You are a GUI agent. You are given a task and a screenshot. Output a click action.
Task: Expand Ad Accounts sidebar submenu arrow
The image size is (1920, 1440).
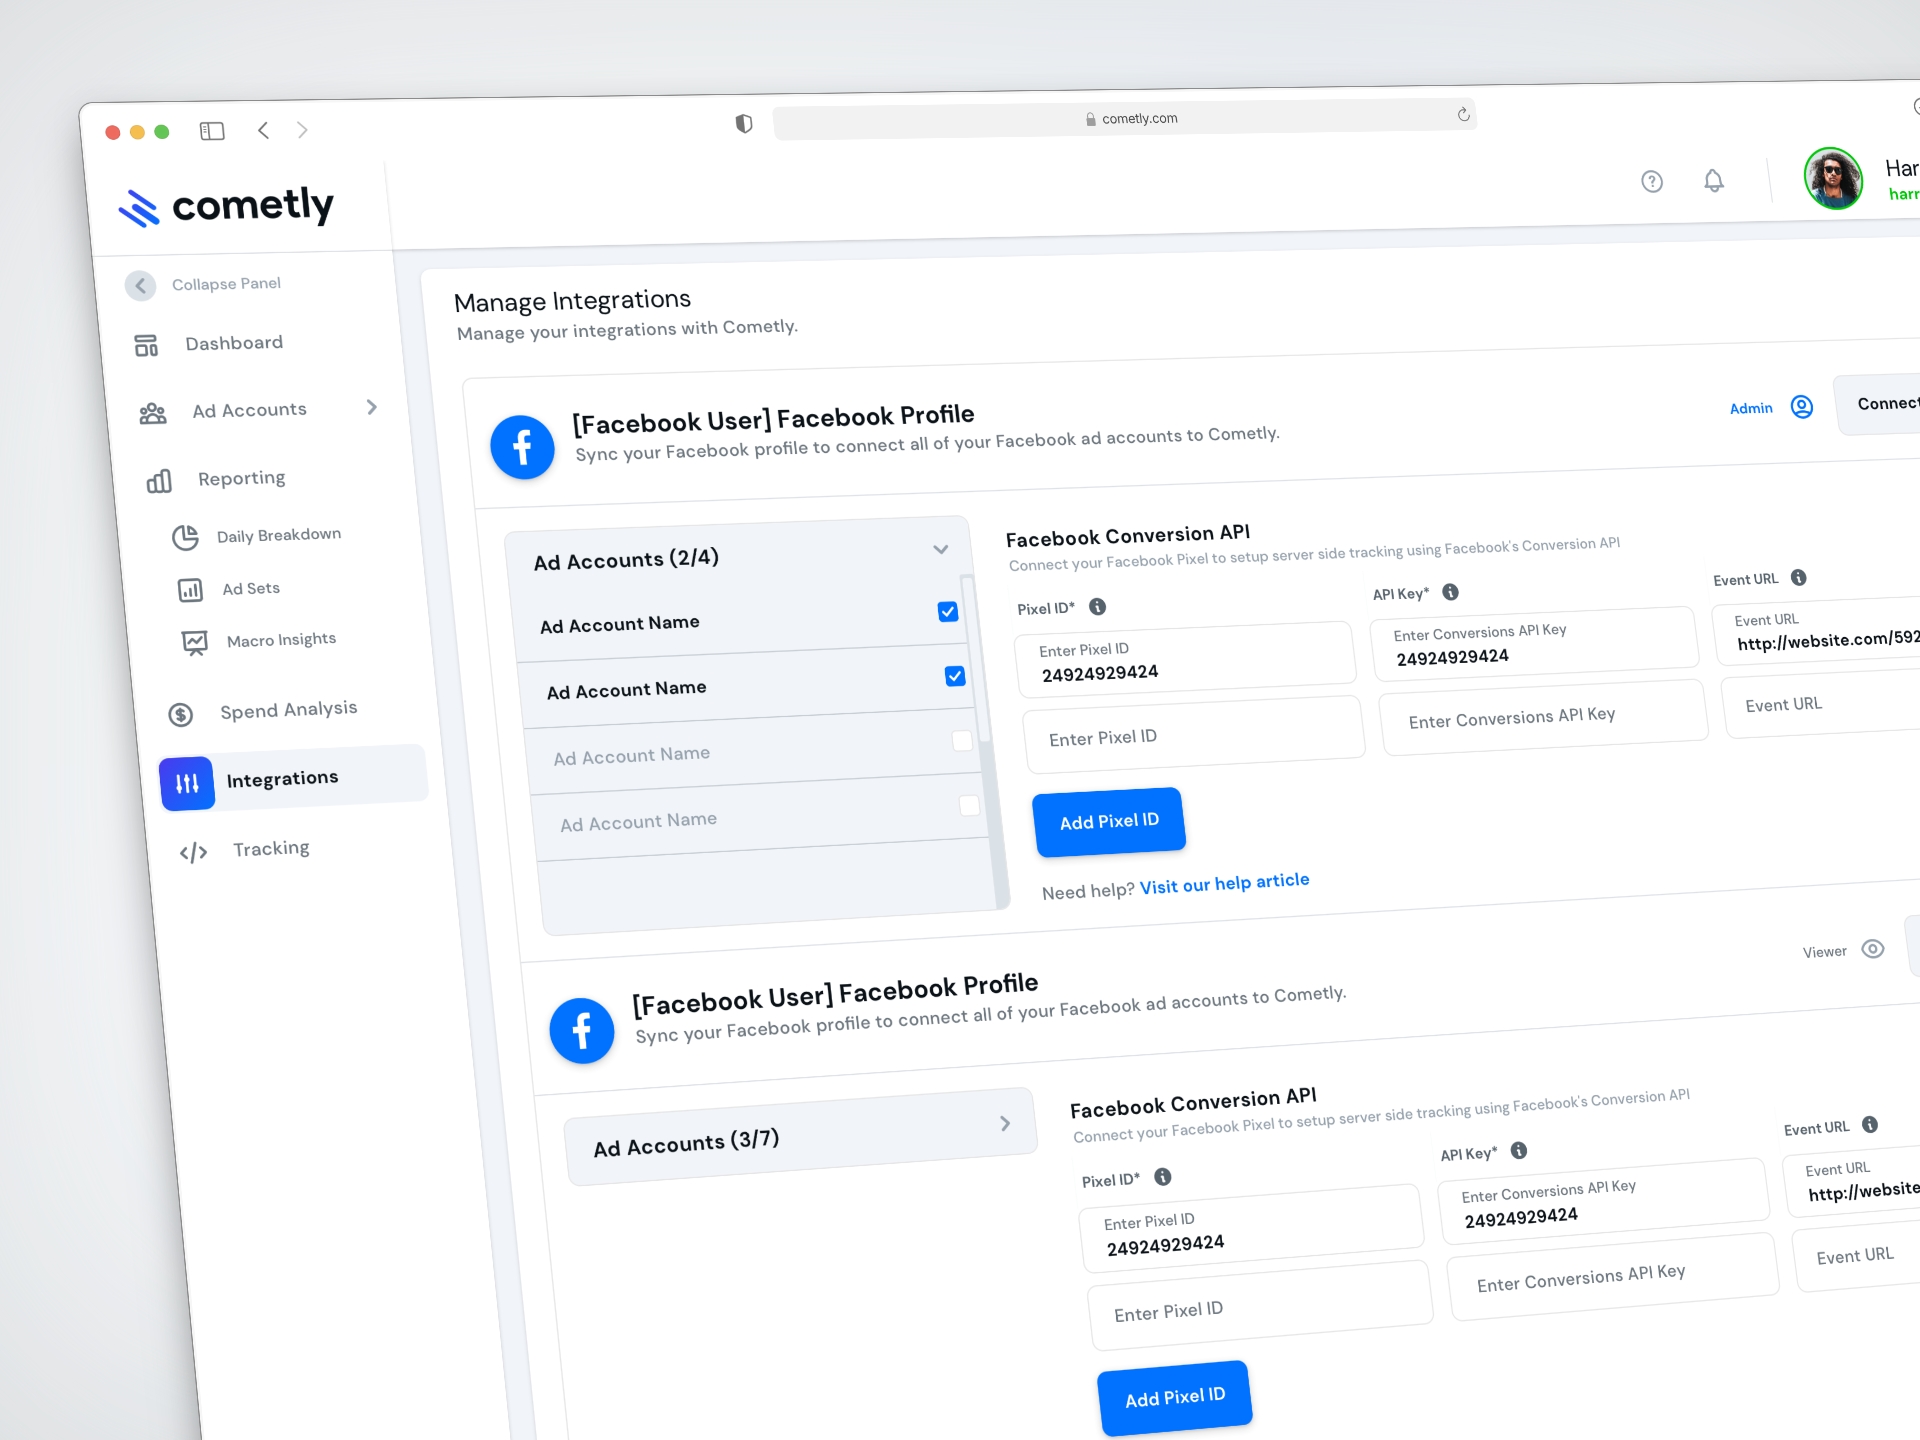click(372, 407)
